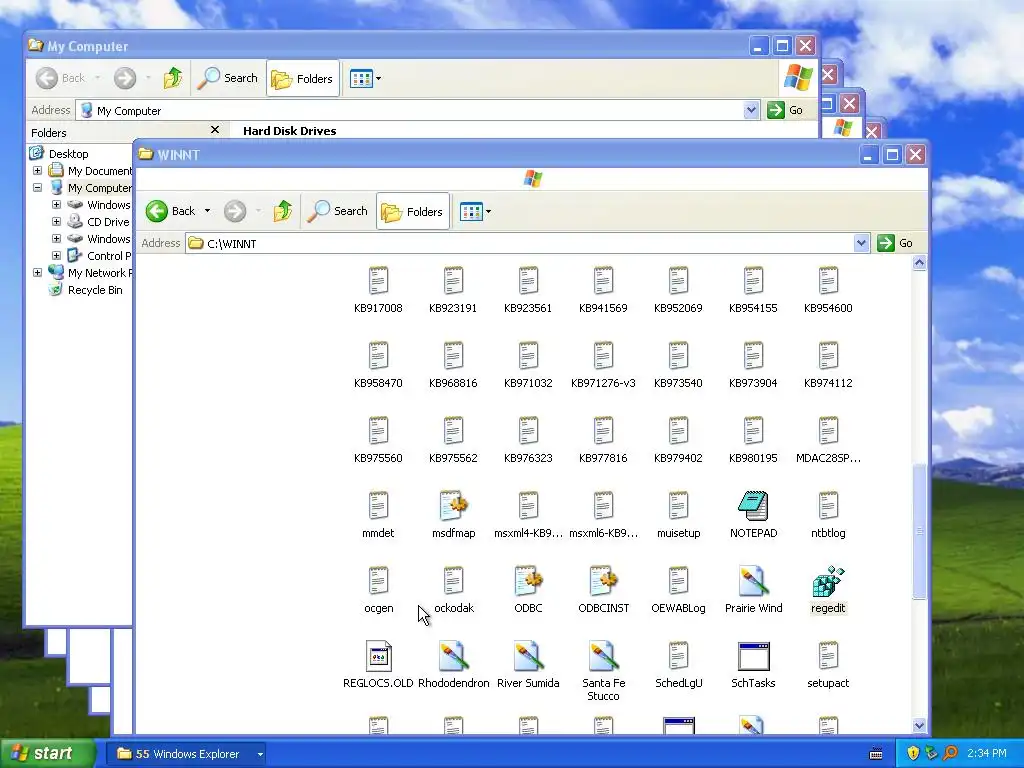Viewport: 1024px width, 768px height.
Task: Select the muisetup log file
Action: point(678,506)
